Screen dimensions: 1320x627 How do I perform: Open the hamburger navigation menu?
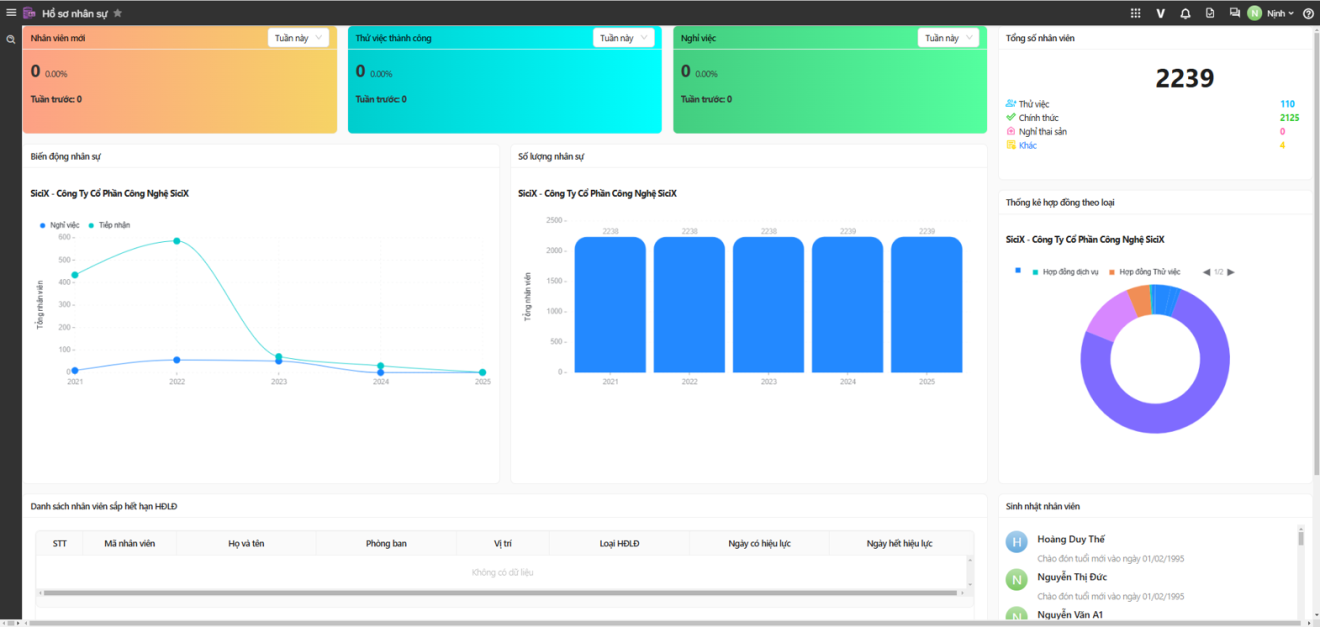tap(11, 13)
